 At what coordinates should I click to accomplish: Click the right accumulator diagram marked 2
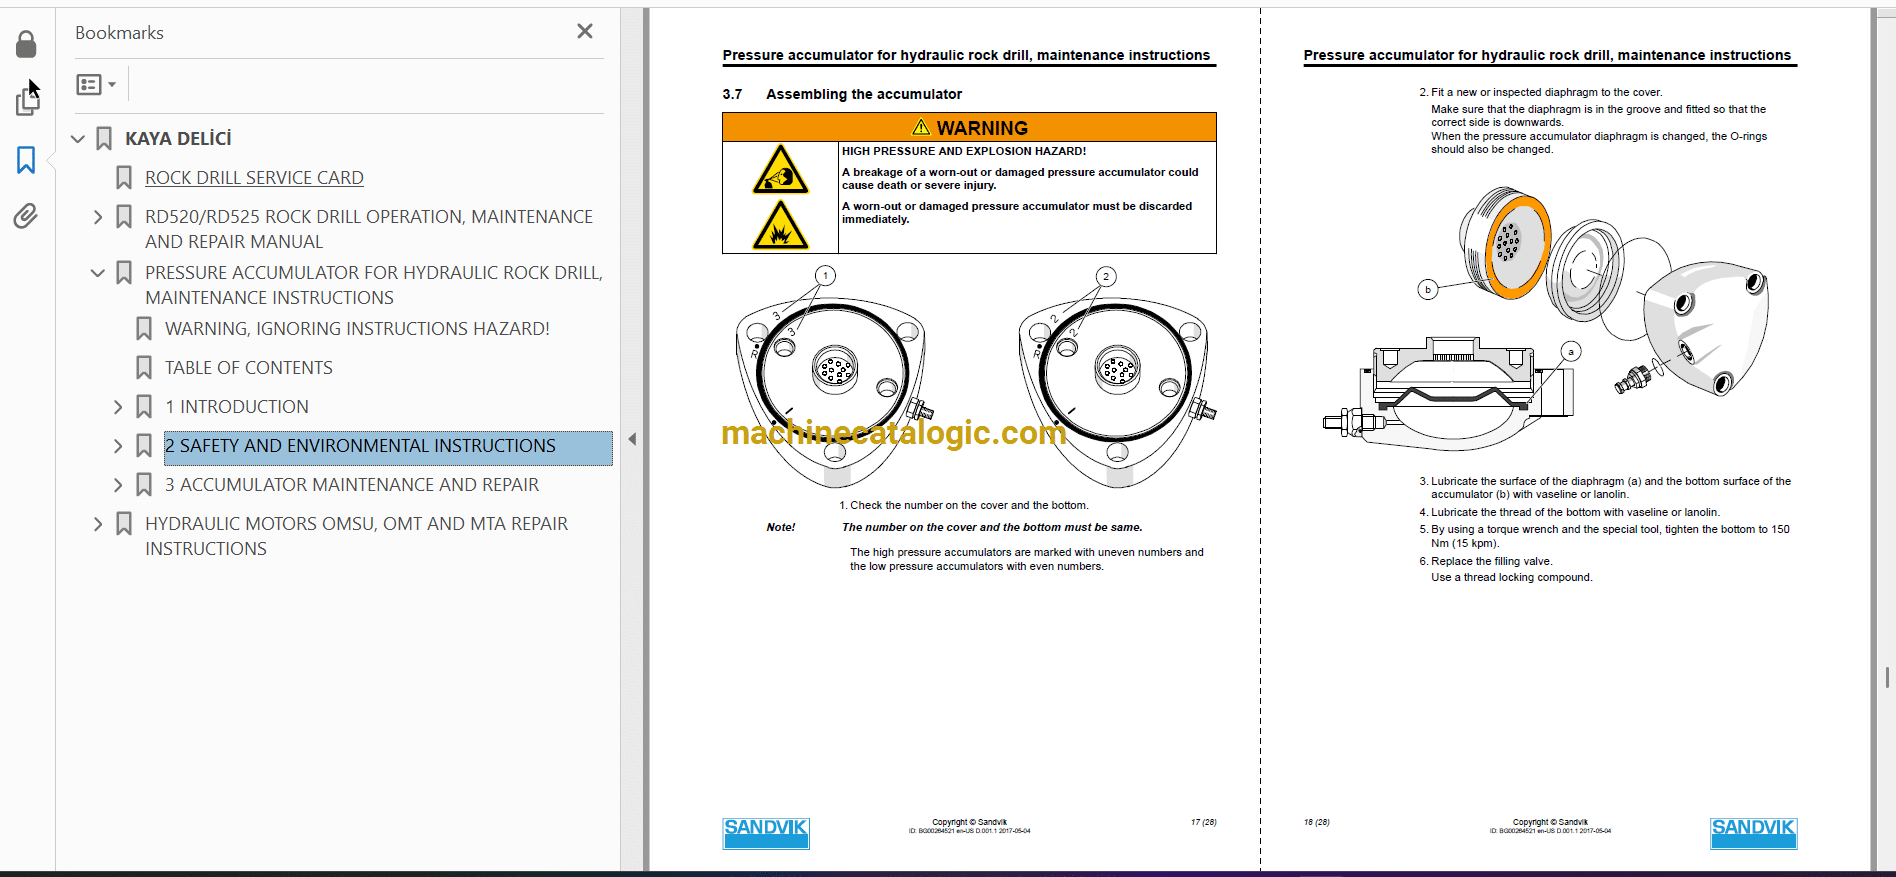pyautogui.click(x=1117, y=378)
